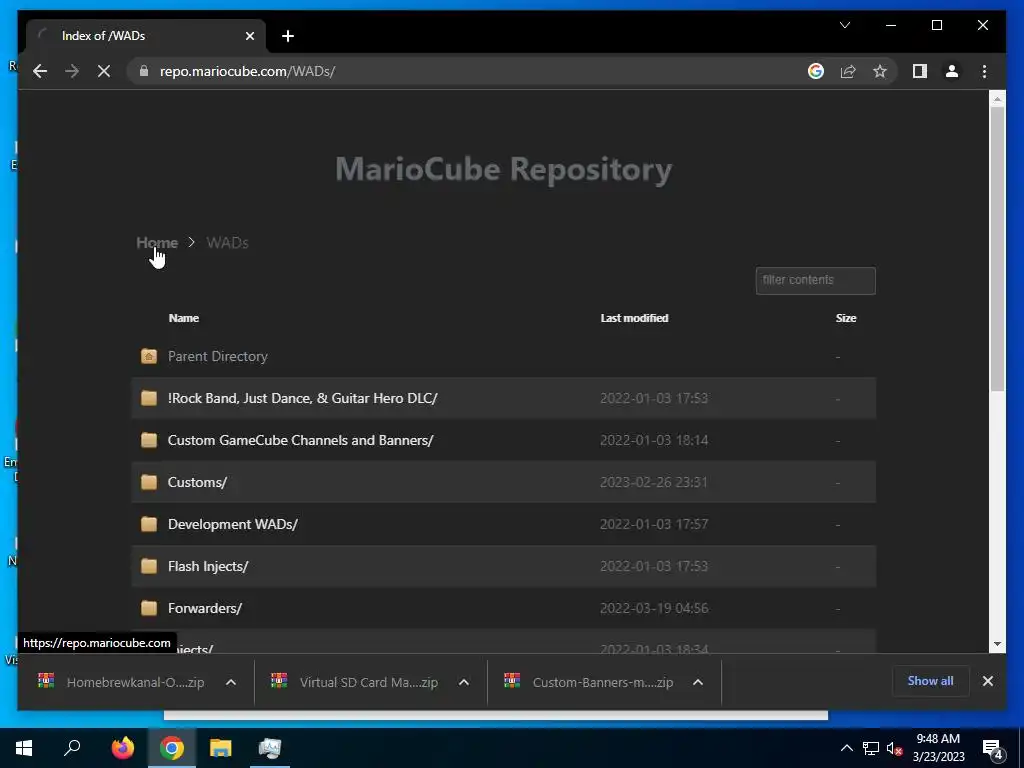The width and height of the screenshot is (1024, 768).
Task: Expand options for Custom-Banners zip download
Action: 697,682
